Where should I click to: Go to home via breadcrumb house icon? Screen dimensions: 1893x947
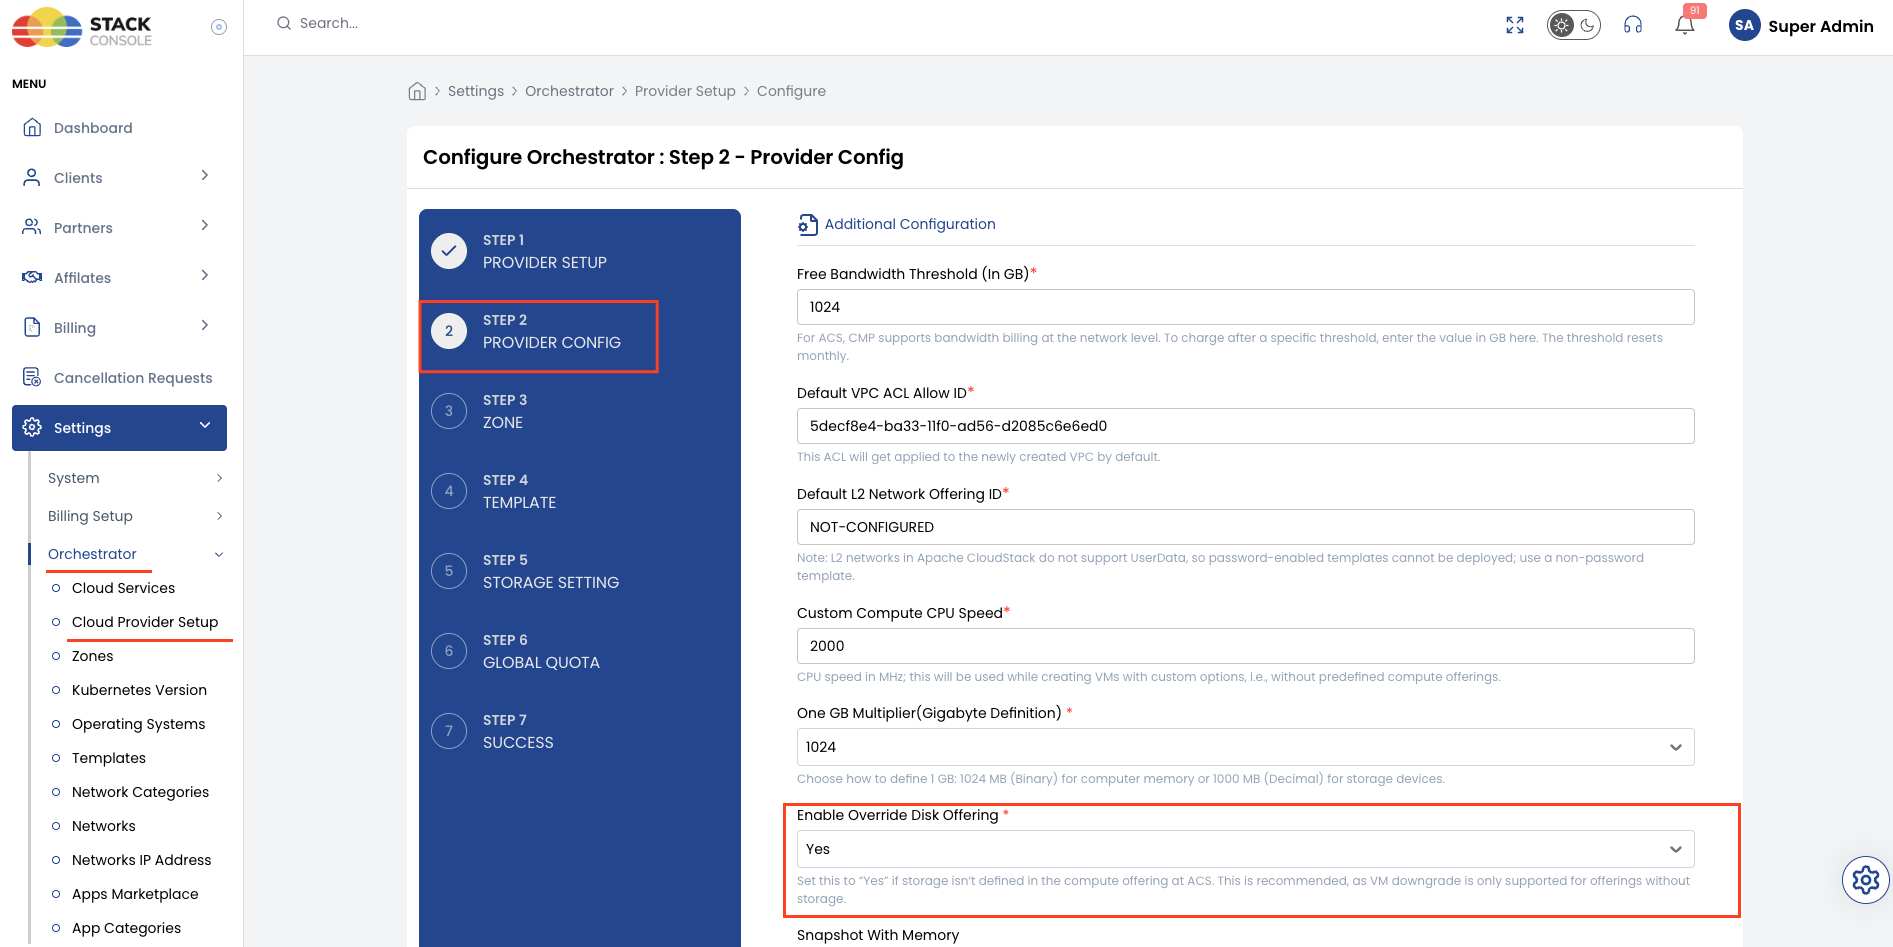(x=417, y=91)
